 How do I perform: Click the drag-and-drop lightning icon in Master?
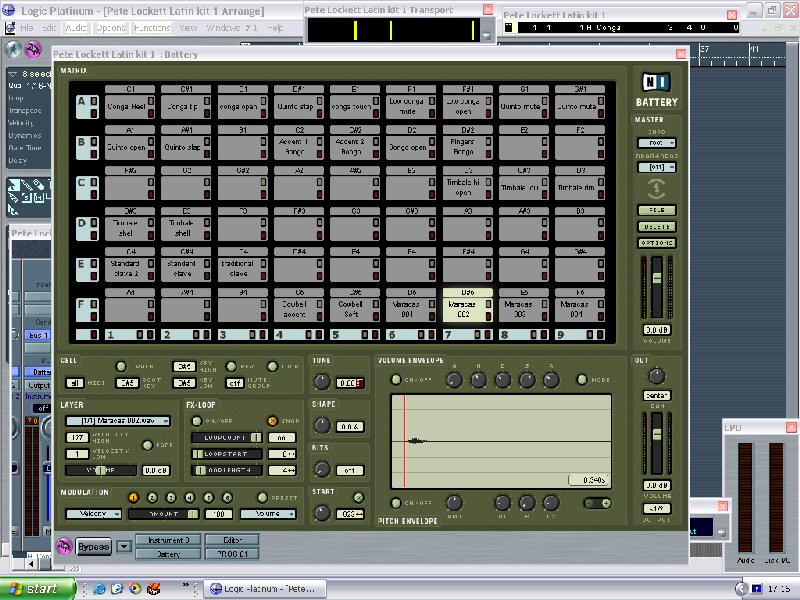pyautogui.click(x=656, y=188)
